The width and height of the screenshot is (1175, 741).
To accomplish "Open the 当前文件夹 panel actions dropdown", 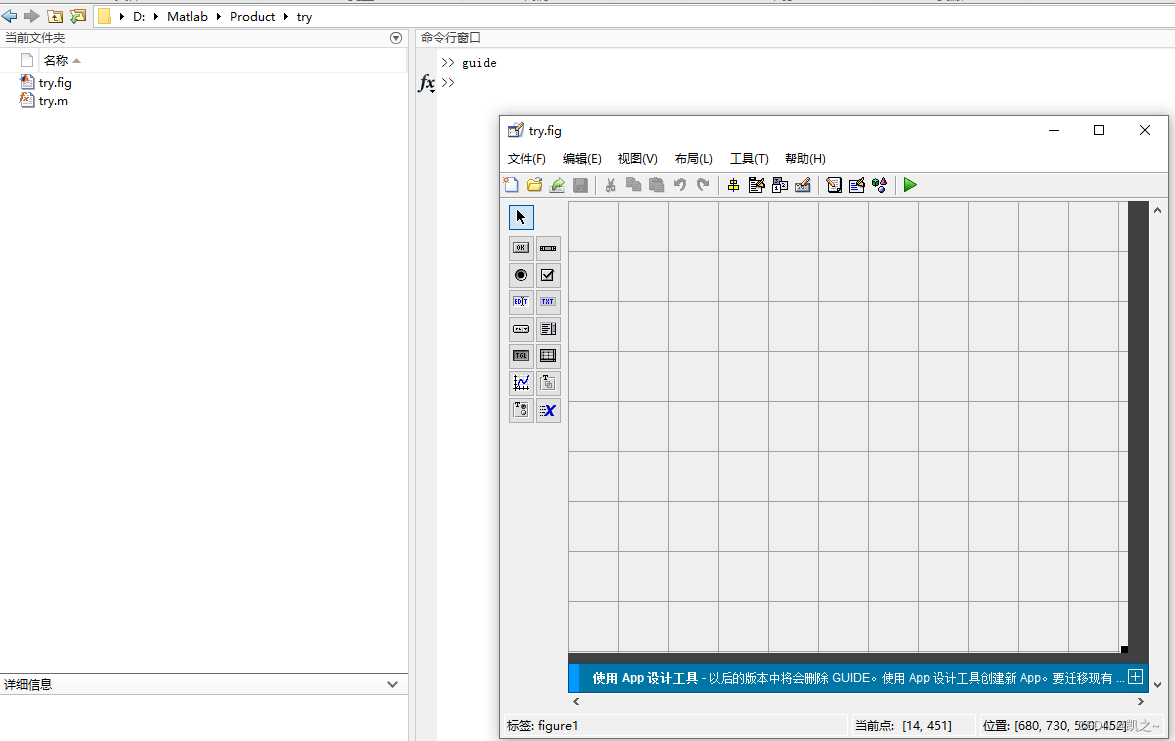I will [396, 38].
